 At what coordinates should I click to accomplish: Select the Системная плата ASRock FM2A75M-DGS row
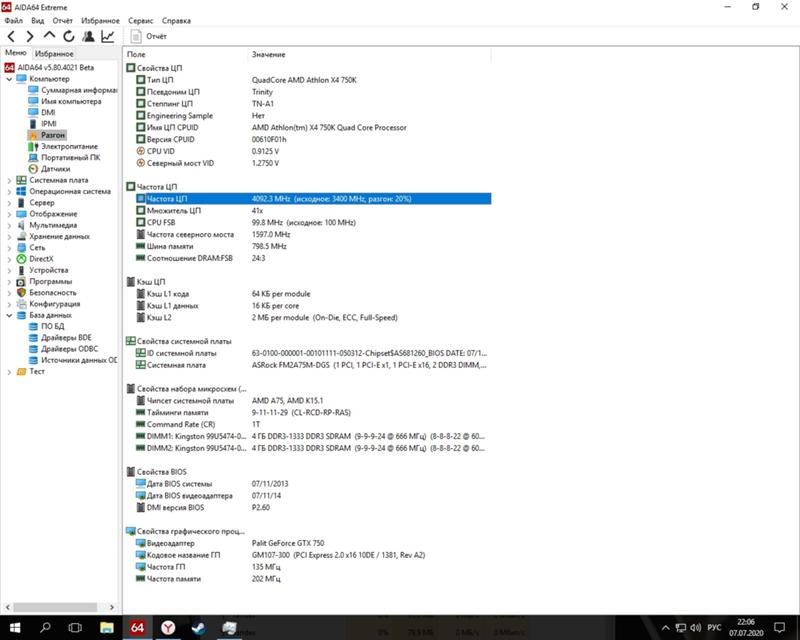pos(308,365)
